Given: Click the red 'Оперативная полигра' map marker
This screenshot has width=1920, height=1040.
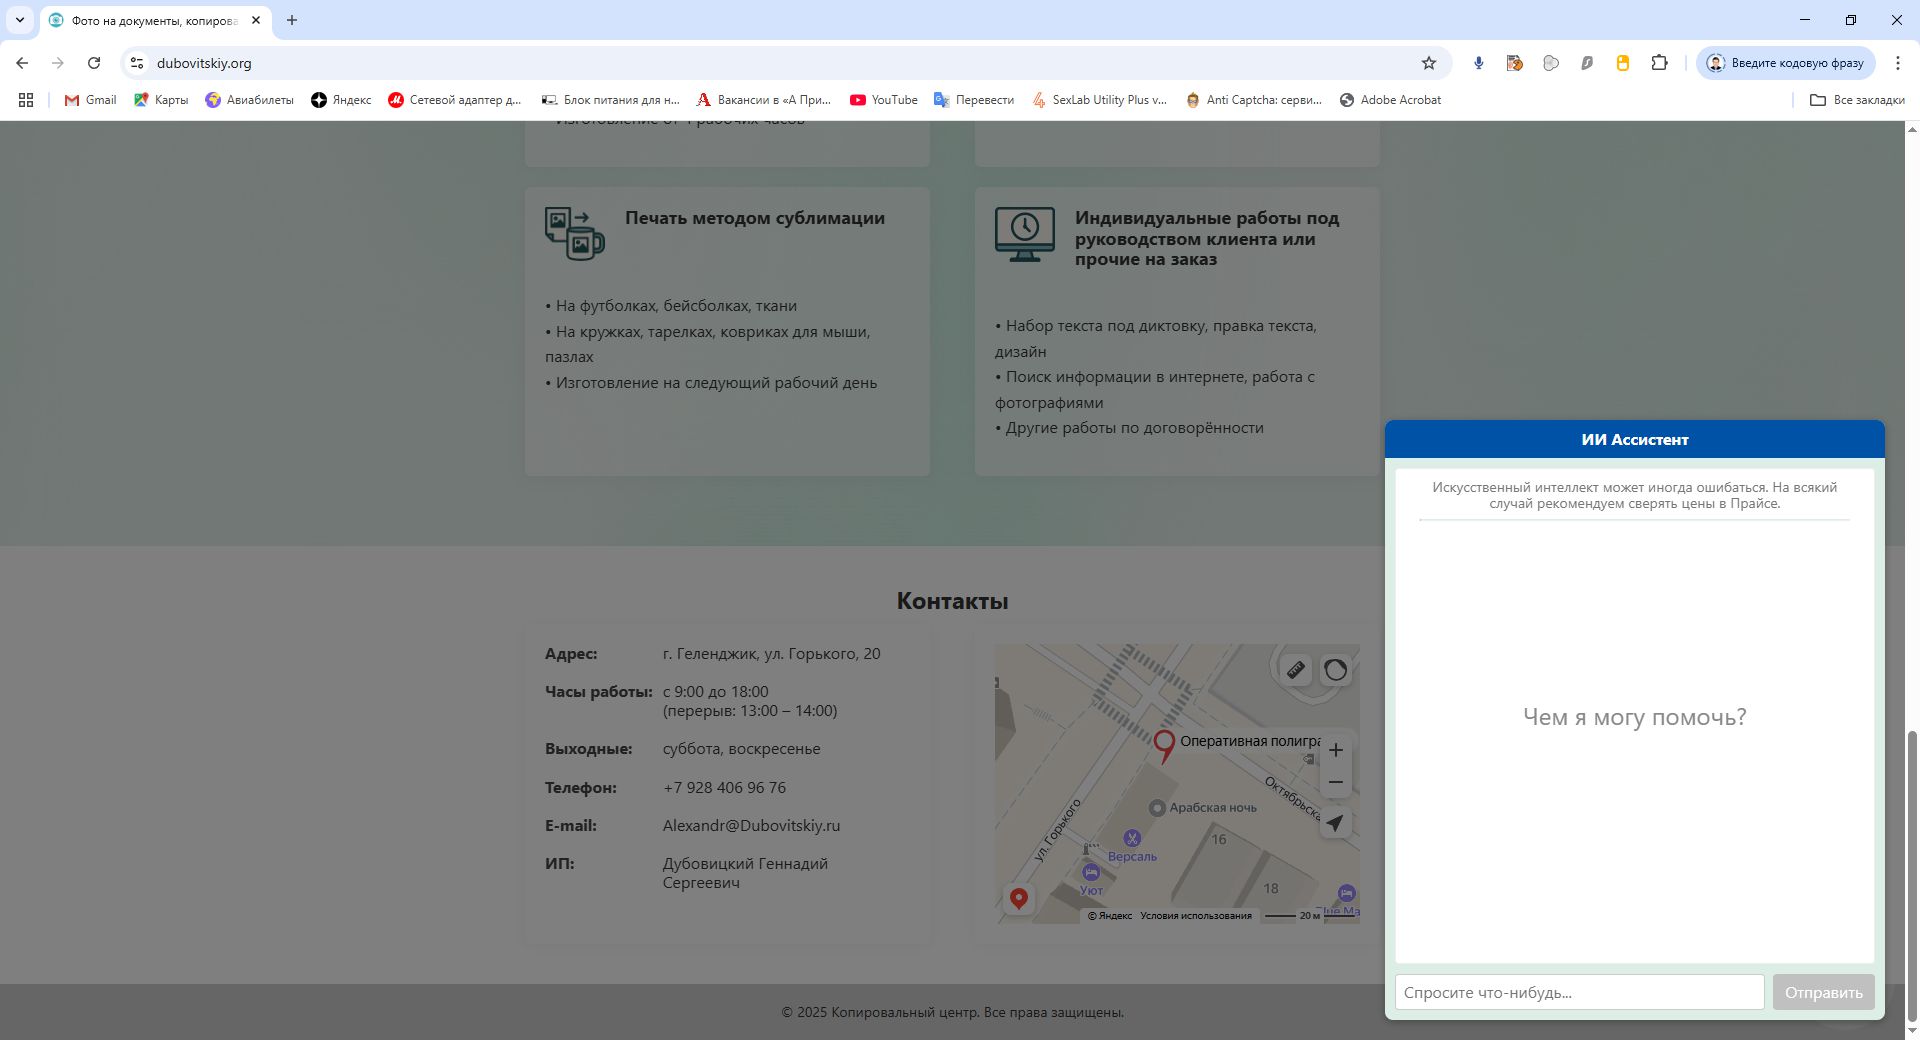Looking at the screenshot, I should [1164, 746].
